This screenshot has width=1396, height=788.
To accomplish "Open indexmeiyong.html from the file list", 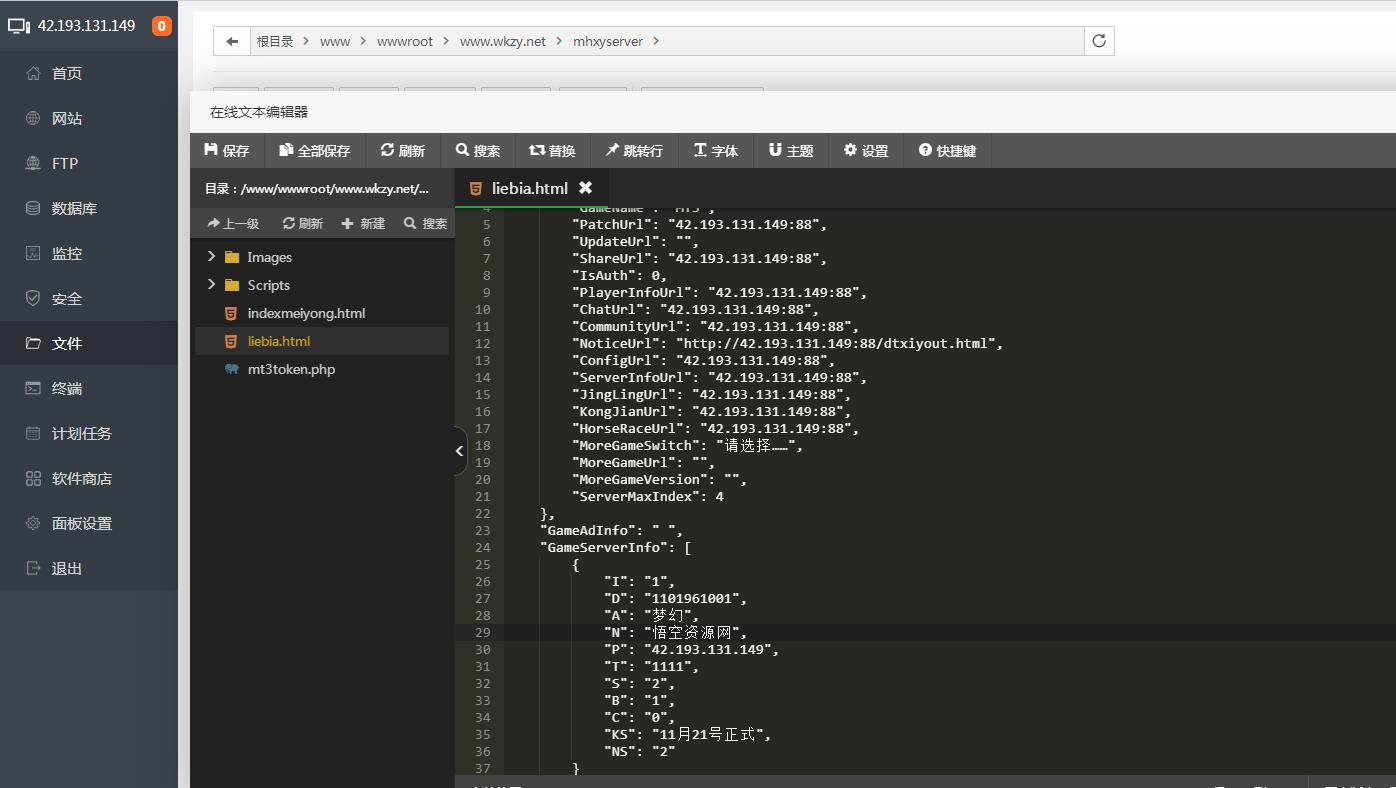I will tap(305, 313).
